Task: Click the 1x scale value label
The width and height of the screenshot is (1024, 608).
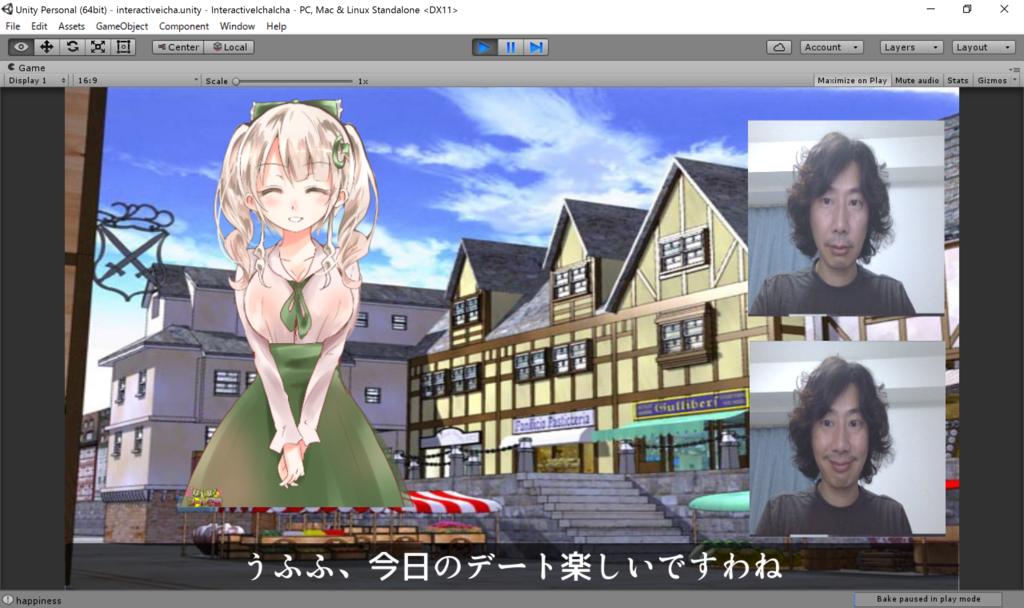Action: point(363,81)
